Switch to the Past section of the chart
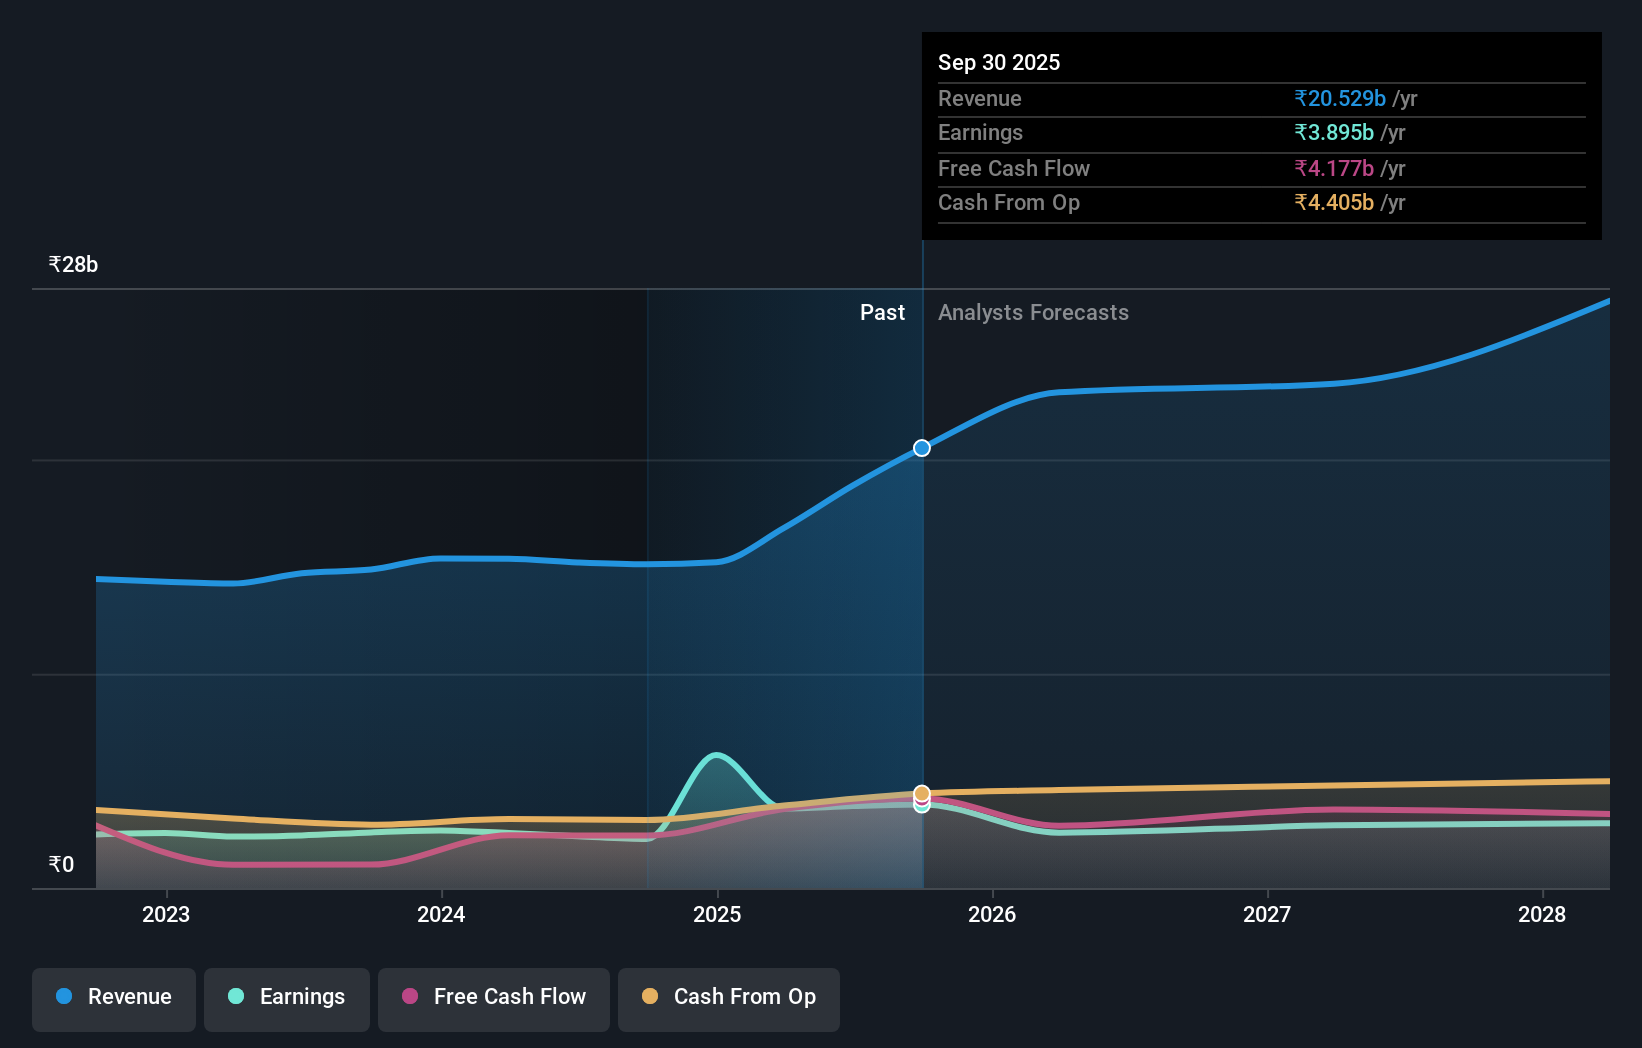Image resolution: width=1642 pixels, height=1048 pixels. [882, 312]
